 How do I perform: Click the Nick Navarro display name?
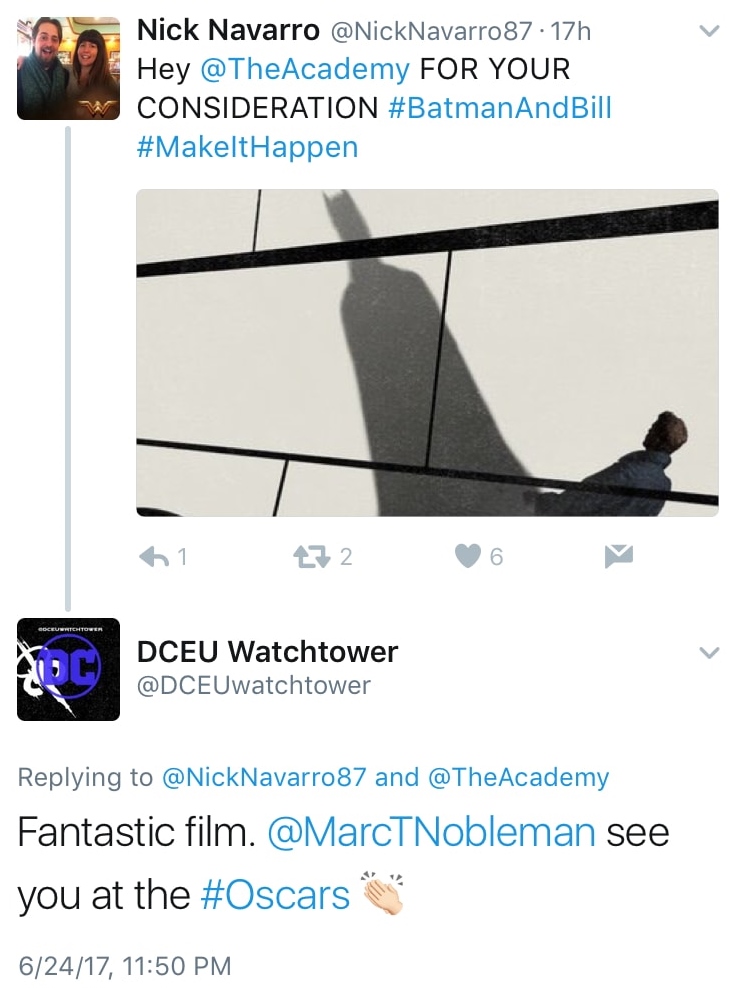[228, 30]
